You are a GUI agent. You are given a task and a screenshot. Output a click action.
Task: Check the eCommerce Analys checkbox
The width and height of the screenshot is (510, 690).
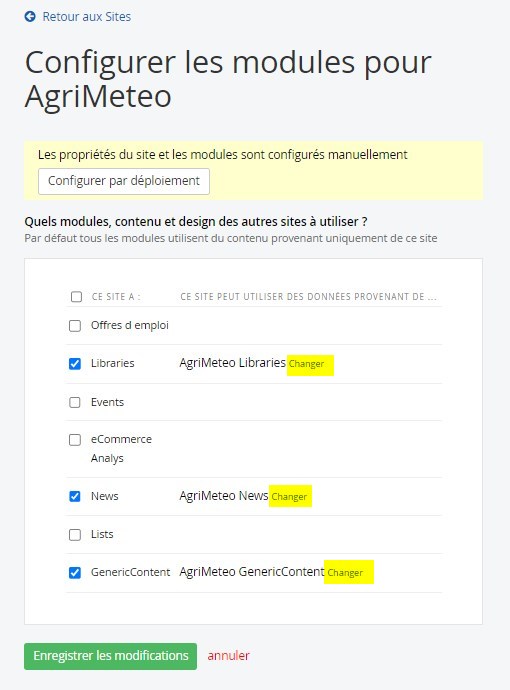coord(75,440)
